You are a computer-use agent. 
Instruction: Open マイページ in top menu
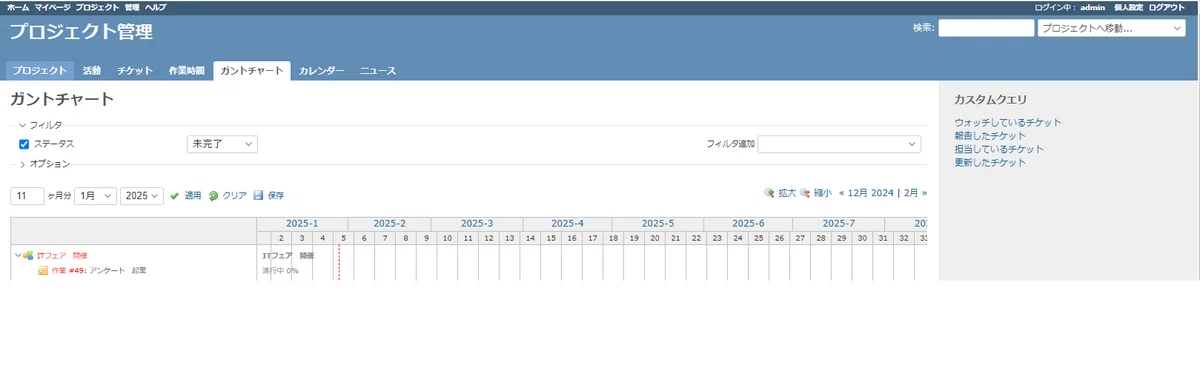pos(52,7)
